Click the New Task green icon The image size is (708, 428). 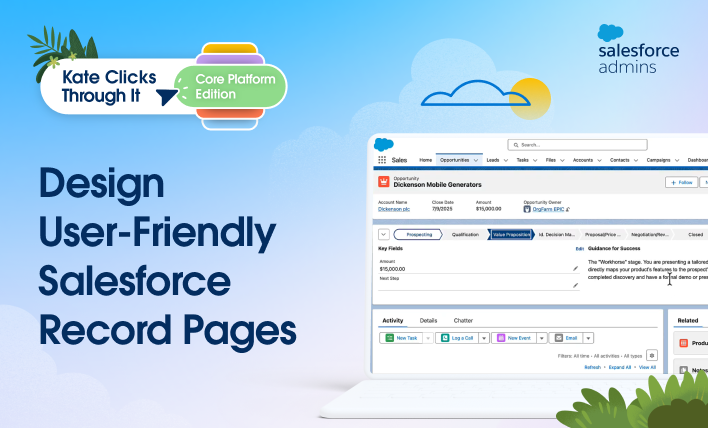[389, 338]
